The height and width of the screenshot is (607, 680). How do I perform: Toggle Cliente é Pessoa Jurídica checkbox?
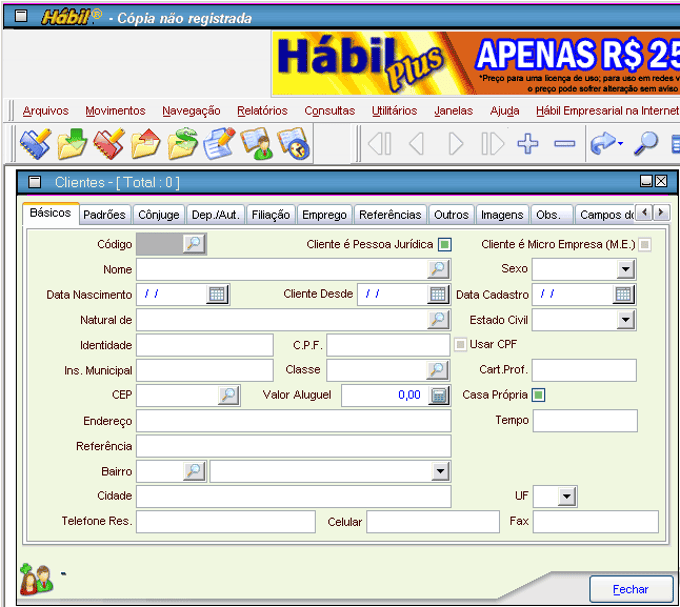[445, 245]
